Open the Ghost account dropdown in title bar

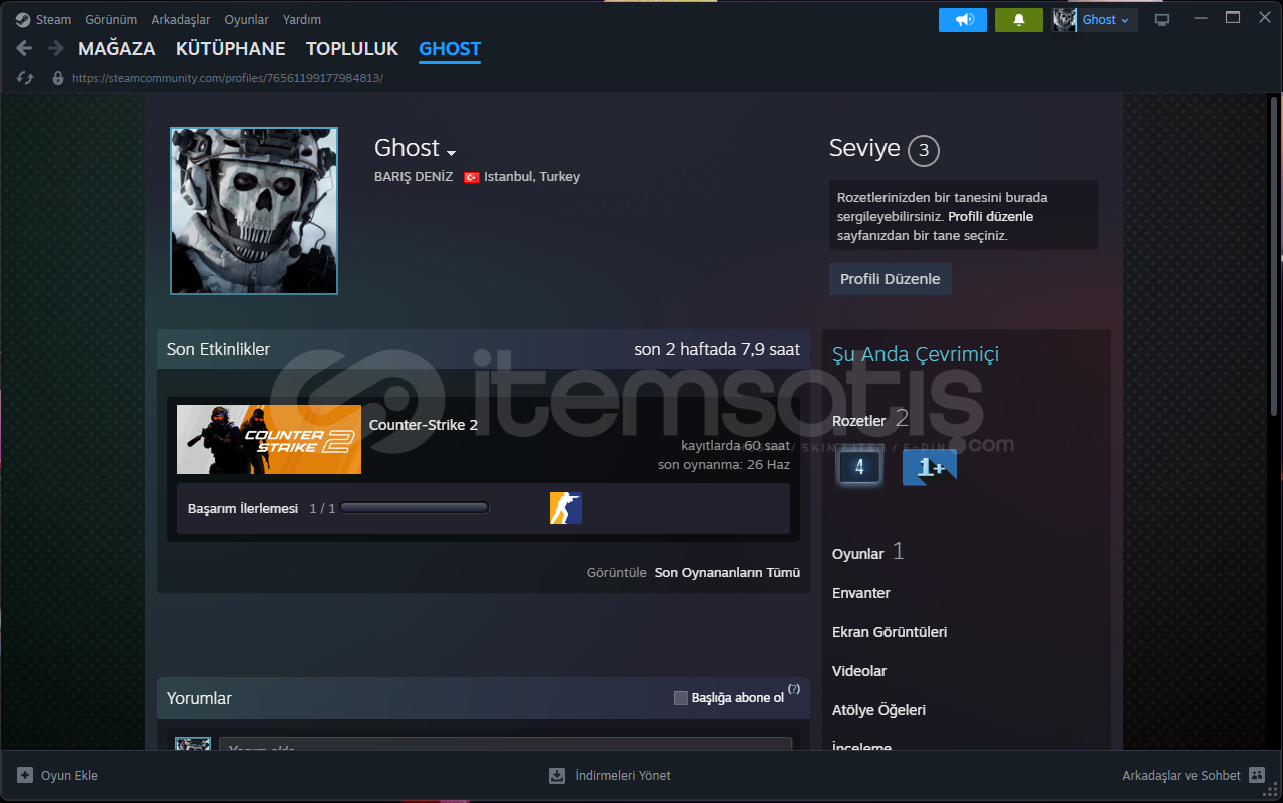point(1106,19)
